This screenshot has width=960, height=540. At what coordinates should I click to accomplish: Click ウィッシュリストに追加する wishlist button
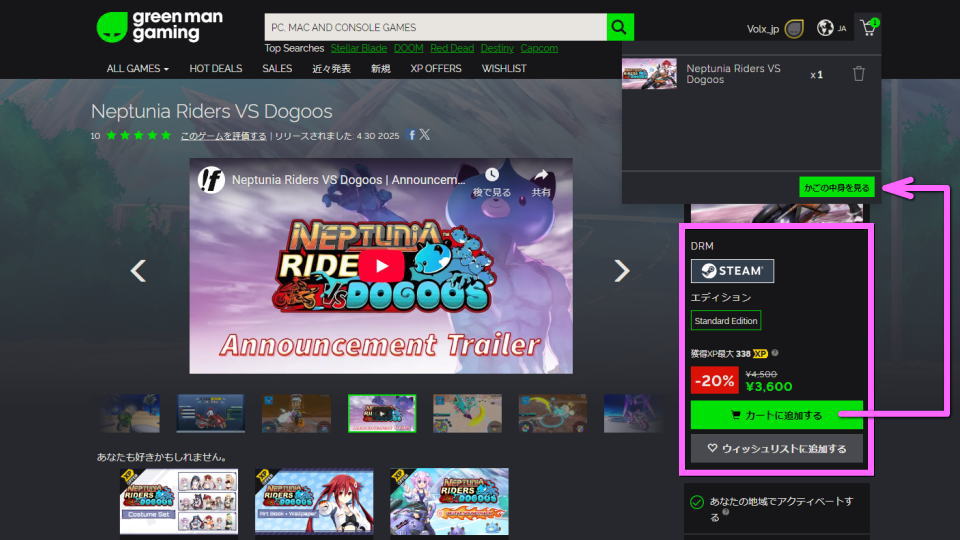click(x=776, y=449)
